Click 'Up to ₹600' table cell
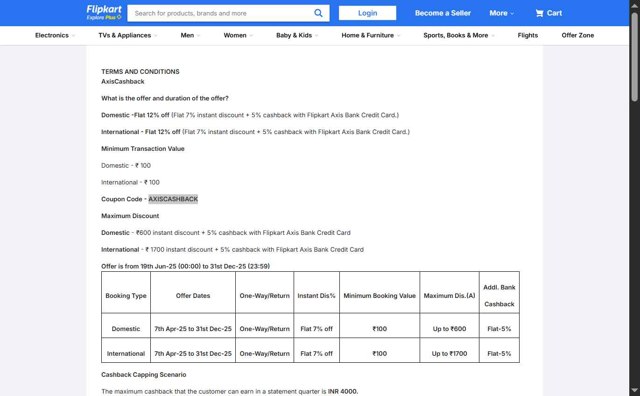Image resolution: width=640 pixels, height=396 pixels. 449,329
